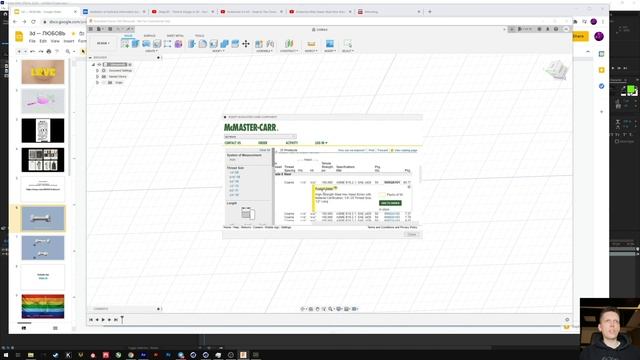Open the Fusion data panel grid icon
Screen dimensions: 640x360
pos(91,29)
